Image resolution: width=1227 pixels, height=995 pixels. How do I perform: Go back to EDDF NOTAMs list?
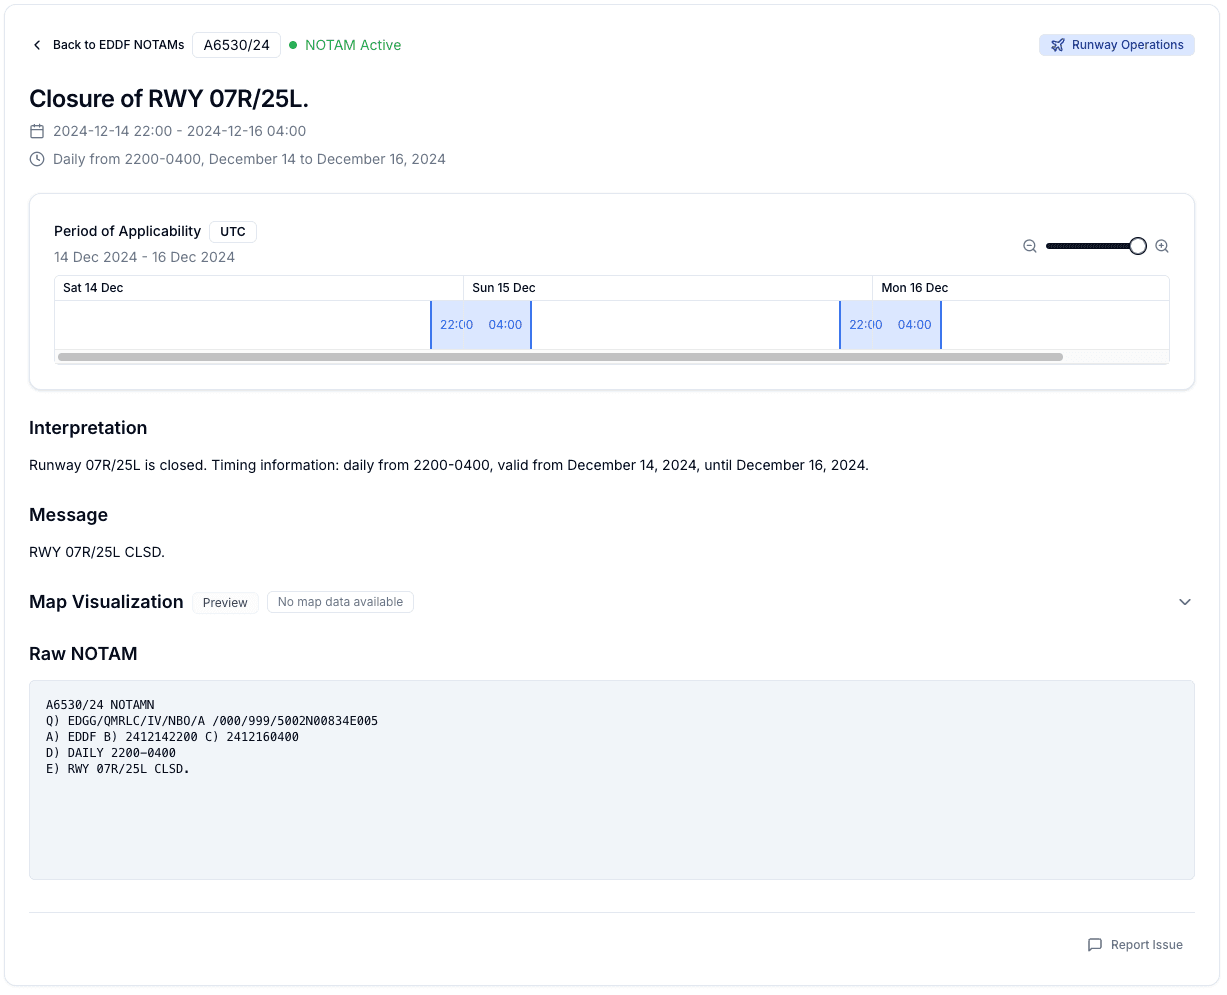118,45
